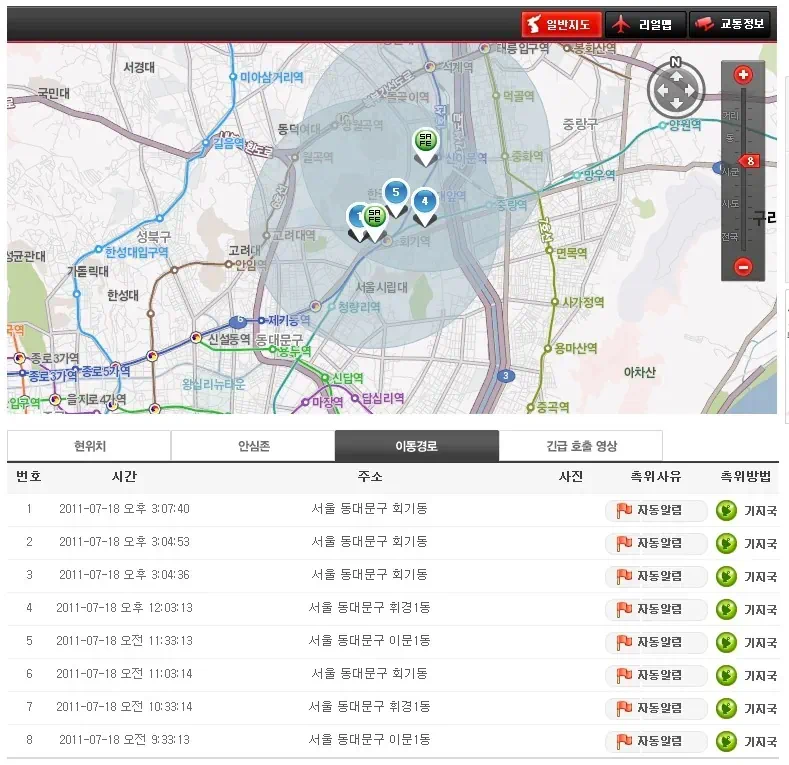Switch to 일반지도 map mode
This screenshot has height=765, width=789.
(x=561, y=24)
